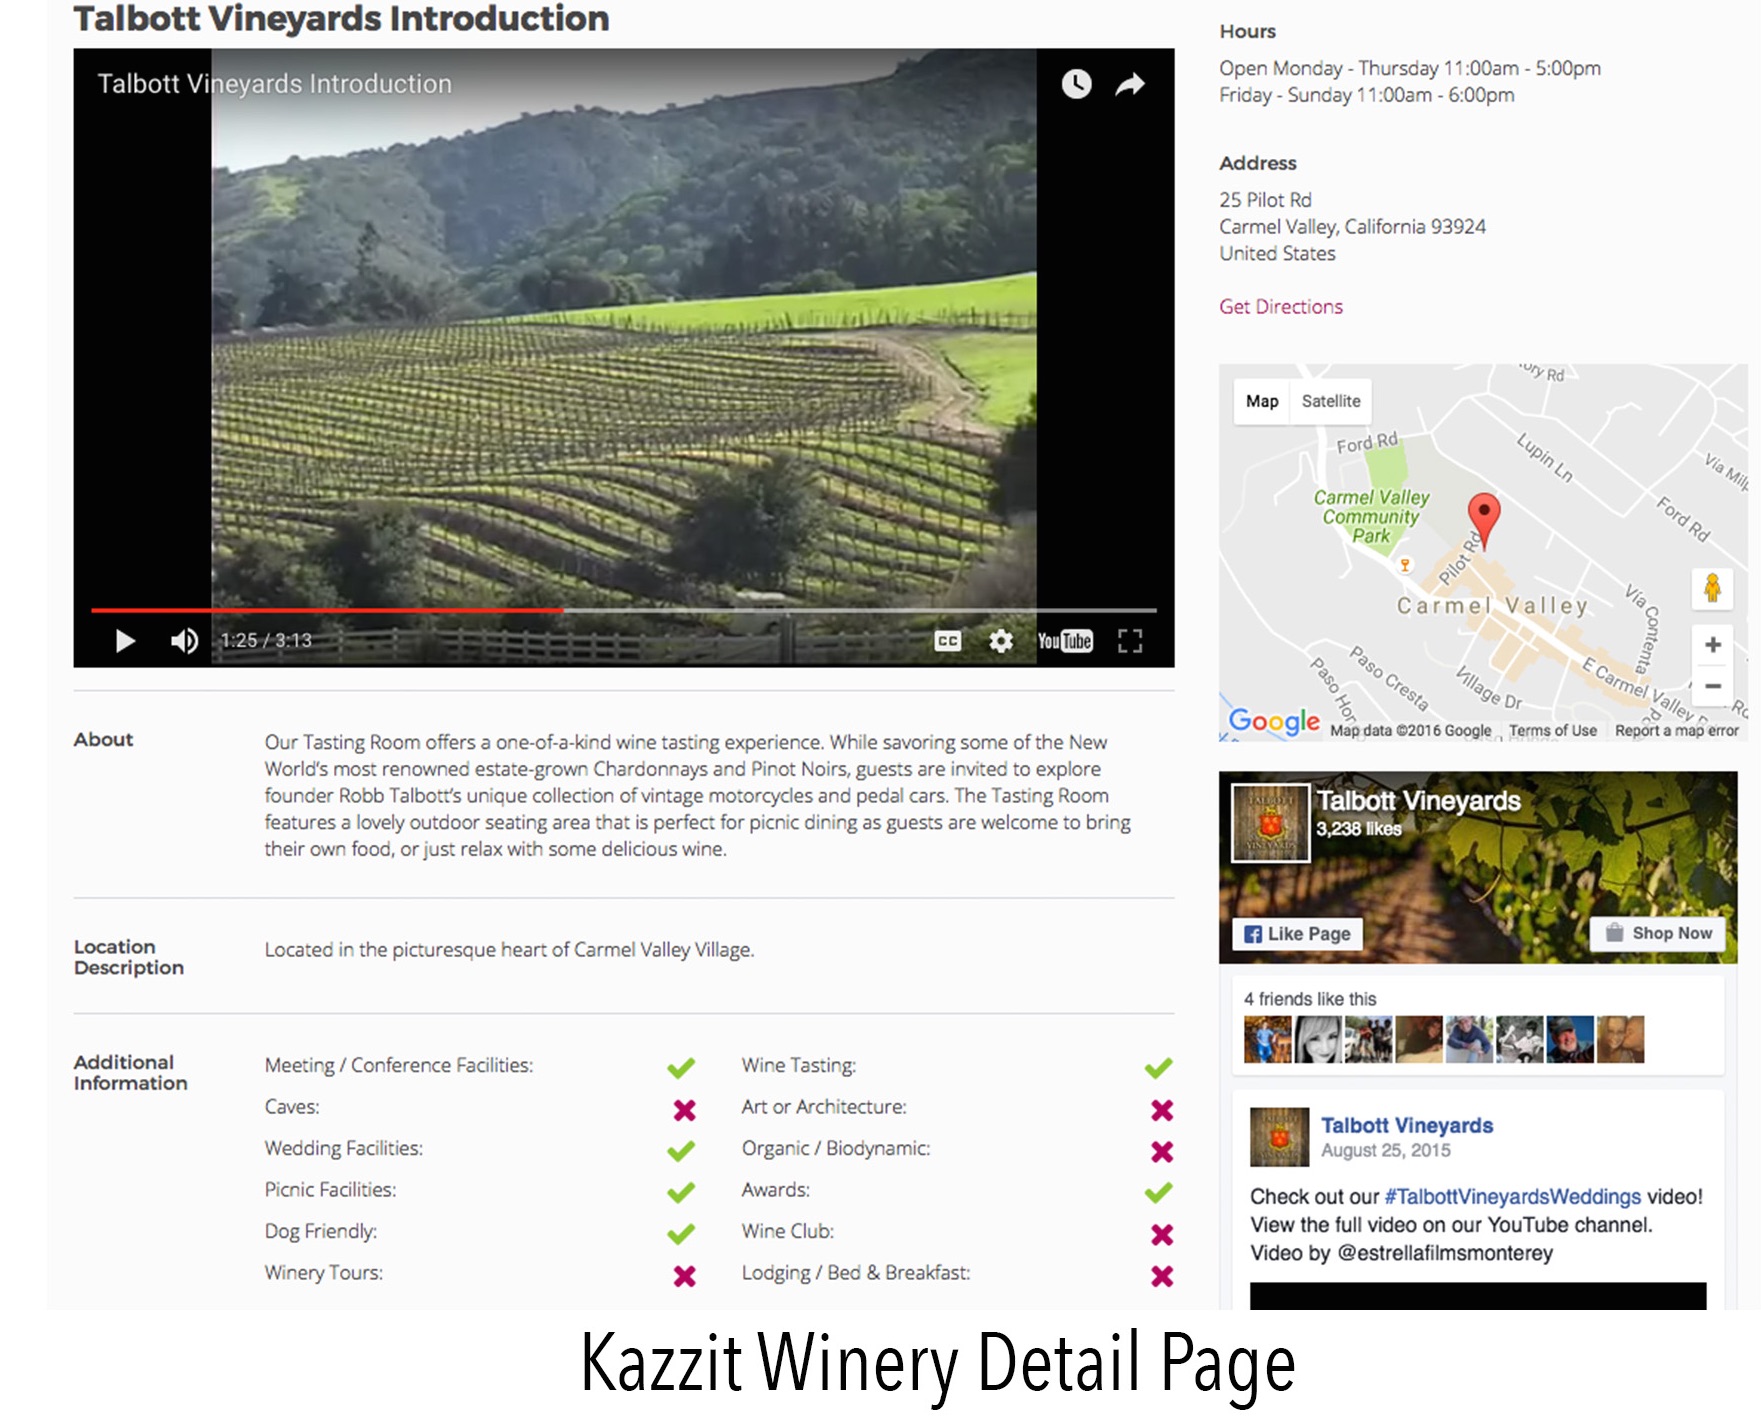Viewport: 1761px width, 1418px height.
Task: Mute the video volume speaker icon
Action: pos(185,641)
